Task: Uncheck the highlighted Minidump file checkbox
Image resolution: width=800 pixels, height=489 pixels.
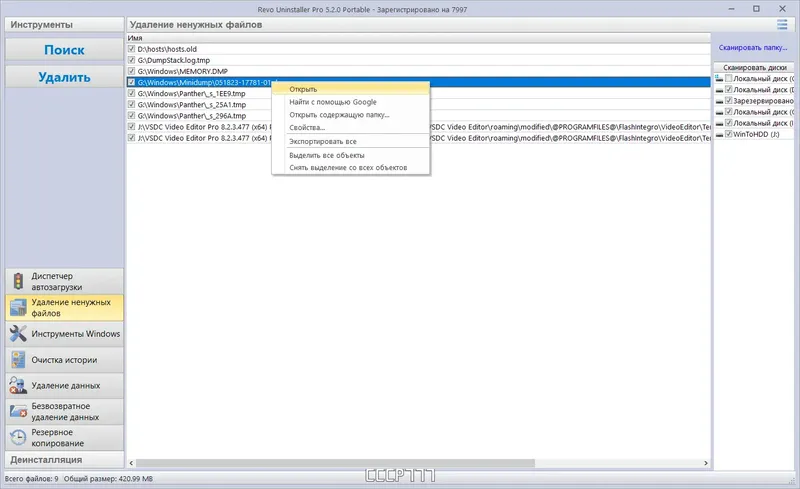Action: [x=131, y=82]
